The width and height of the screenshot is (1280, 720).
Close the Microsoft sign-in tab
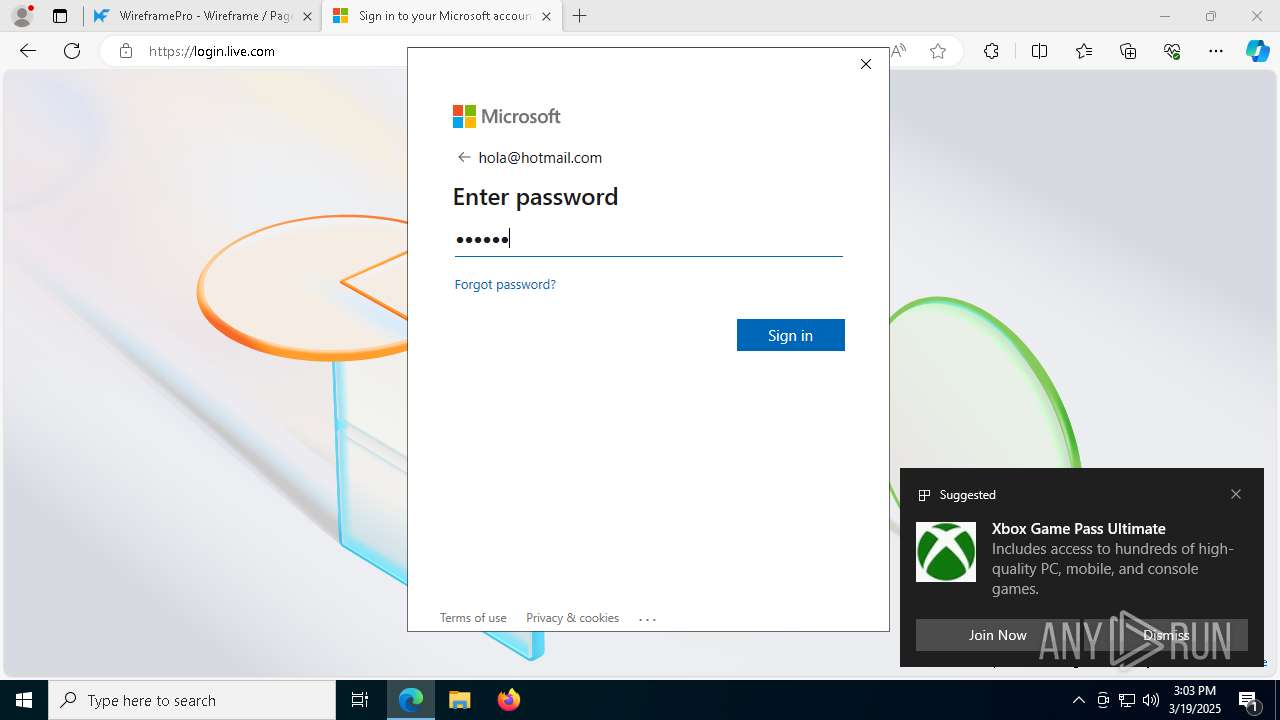pyautogui.click(x=546, y=16)
